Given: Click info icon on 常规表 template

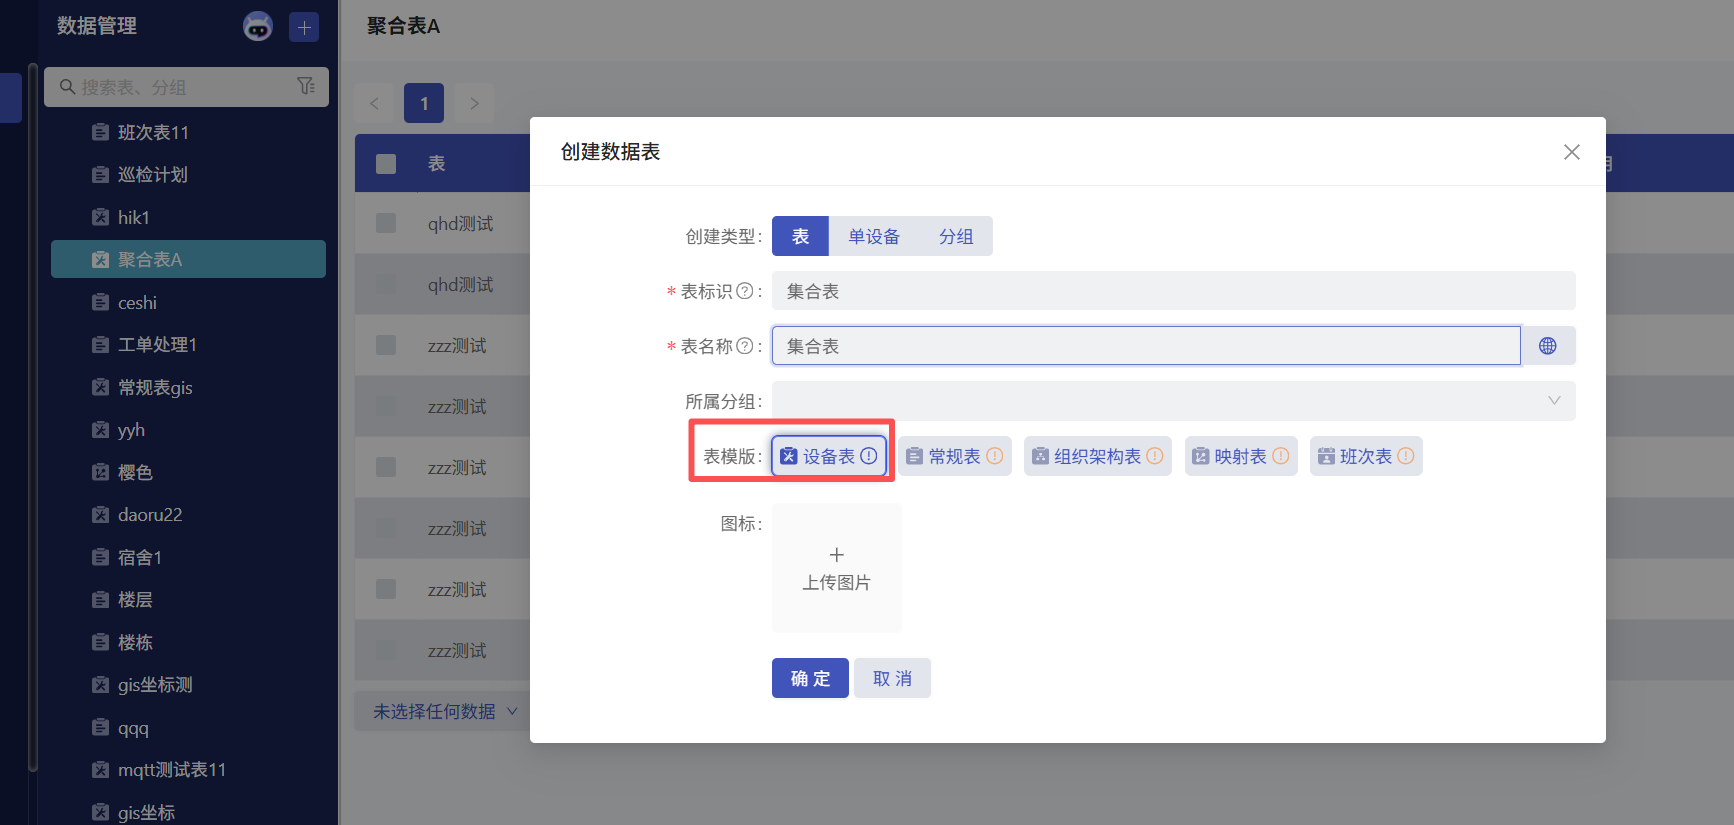Looking at the screenshot, I should click(995, 456).
